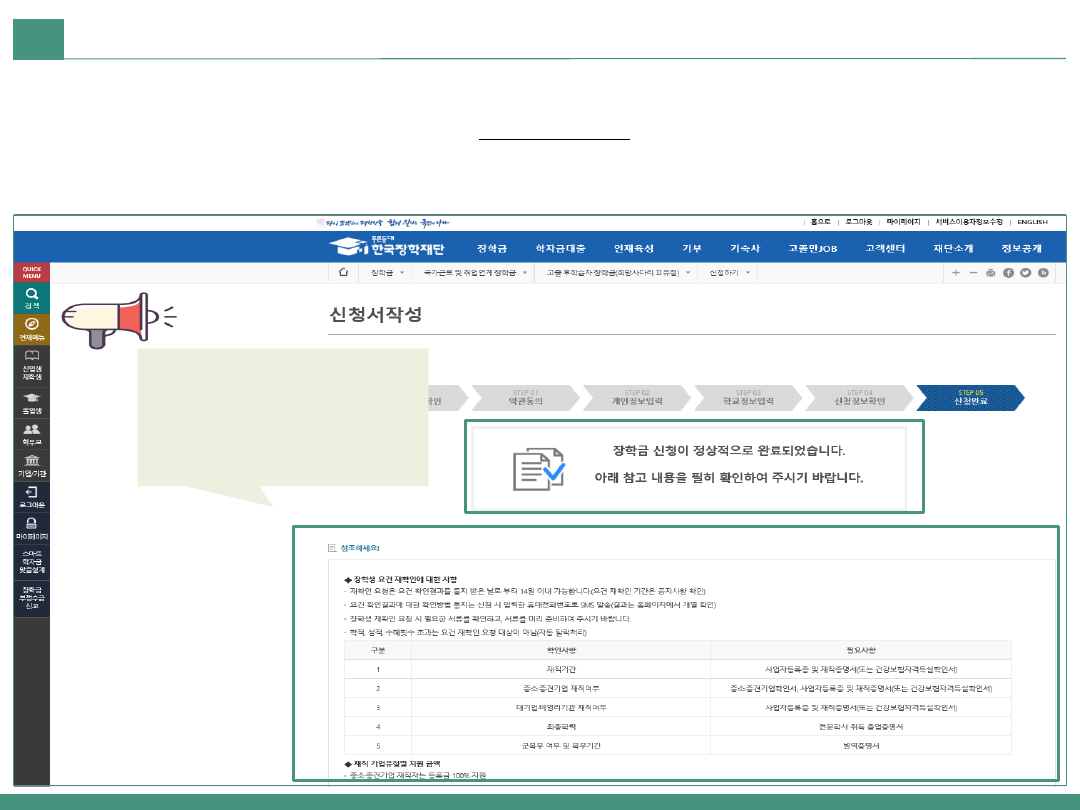Click the print icon in page toolbar
Viewport: 1080px width, 810px height.
[990, 272]
